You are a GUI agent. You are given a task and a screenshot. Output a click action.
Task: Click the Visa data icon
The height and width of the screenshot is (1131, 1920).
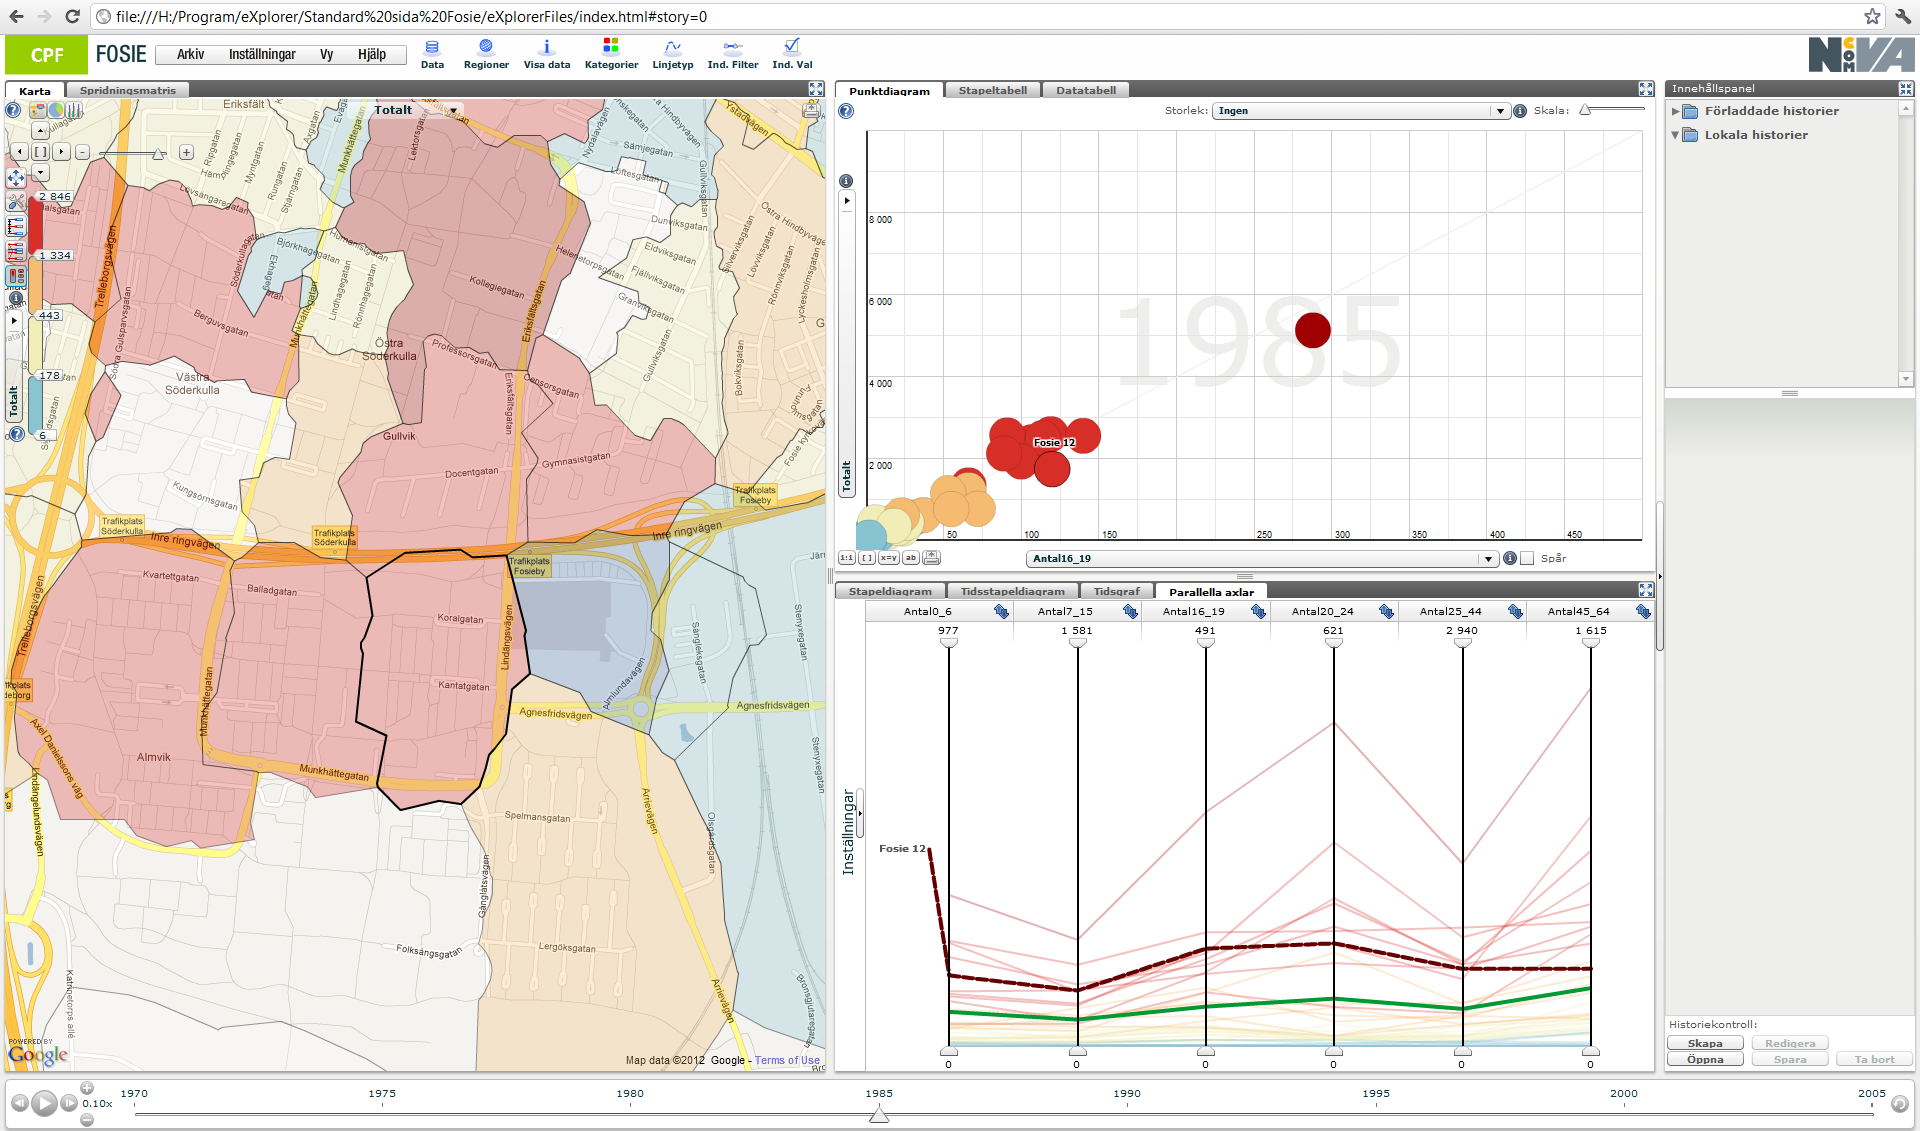(x=546, y=54)
